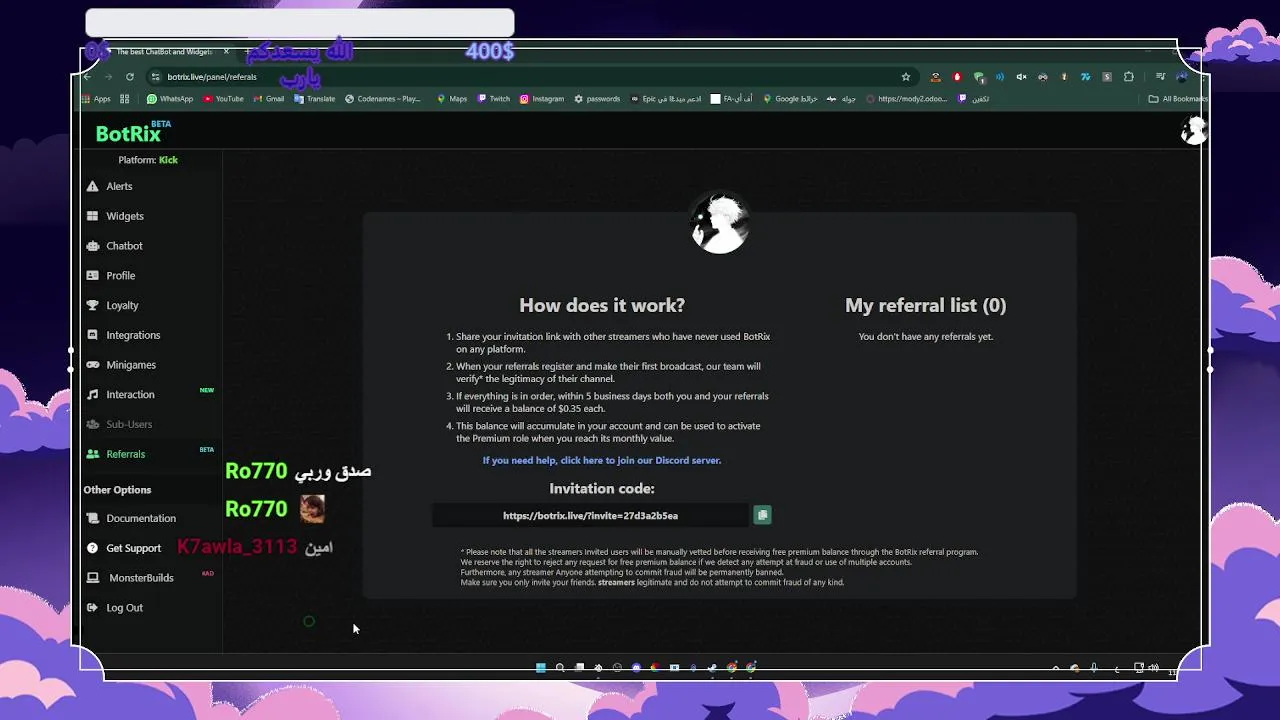1280x720 pixels.
Task: Close the BotRix browser tab
Action: pos(226,51)
